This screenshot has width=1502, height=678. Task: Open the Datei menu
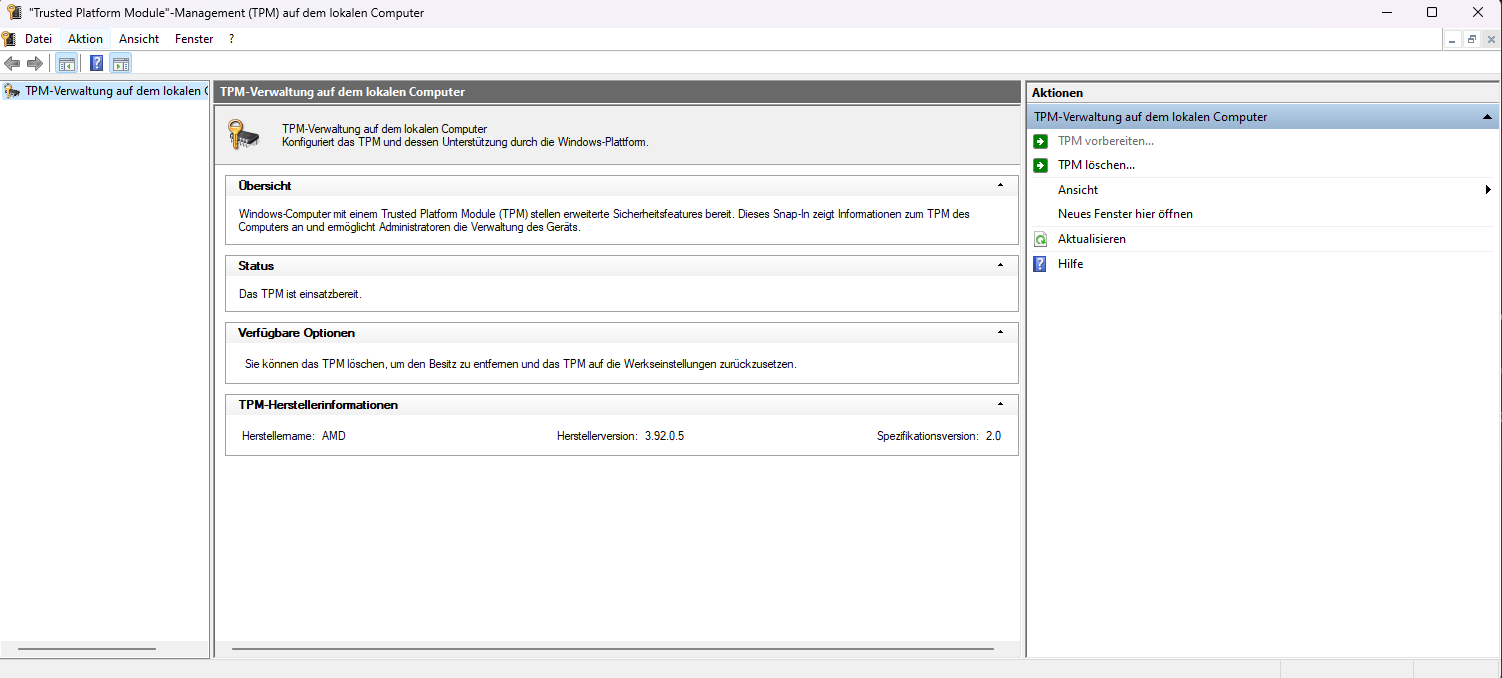38,38
